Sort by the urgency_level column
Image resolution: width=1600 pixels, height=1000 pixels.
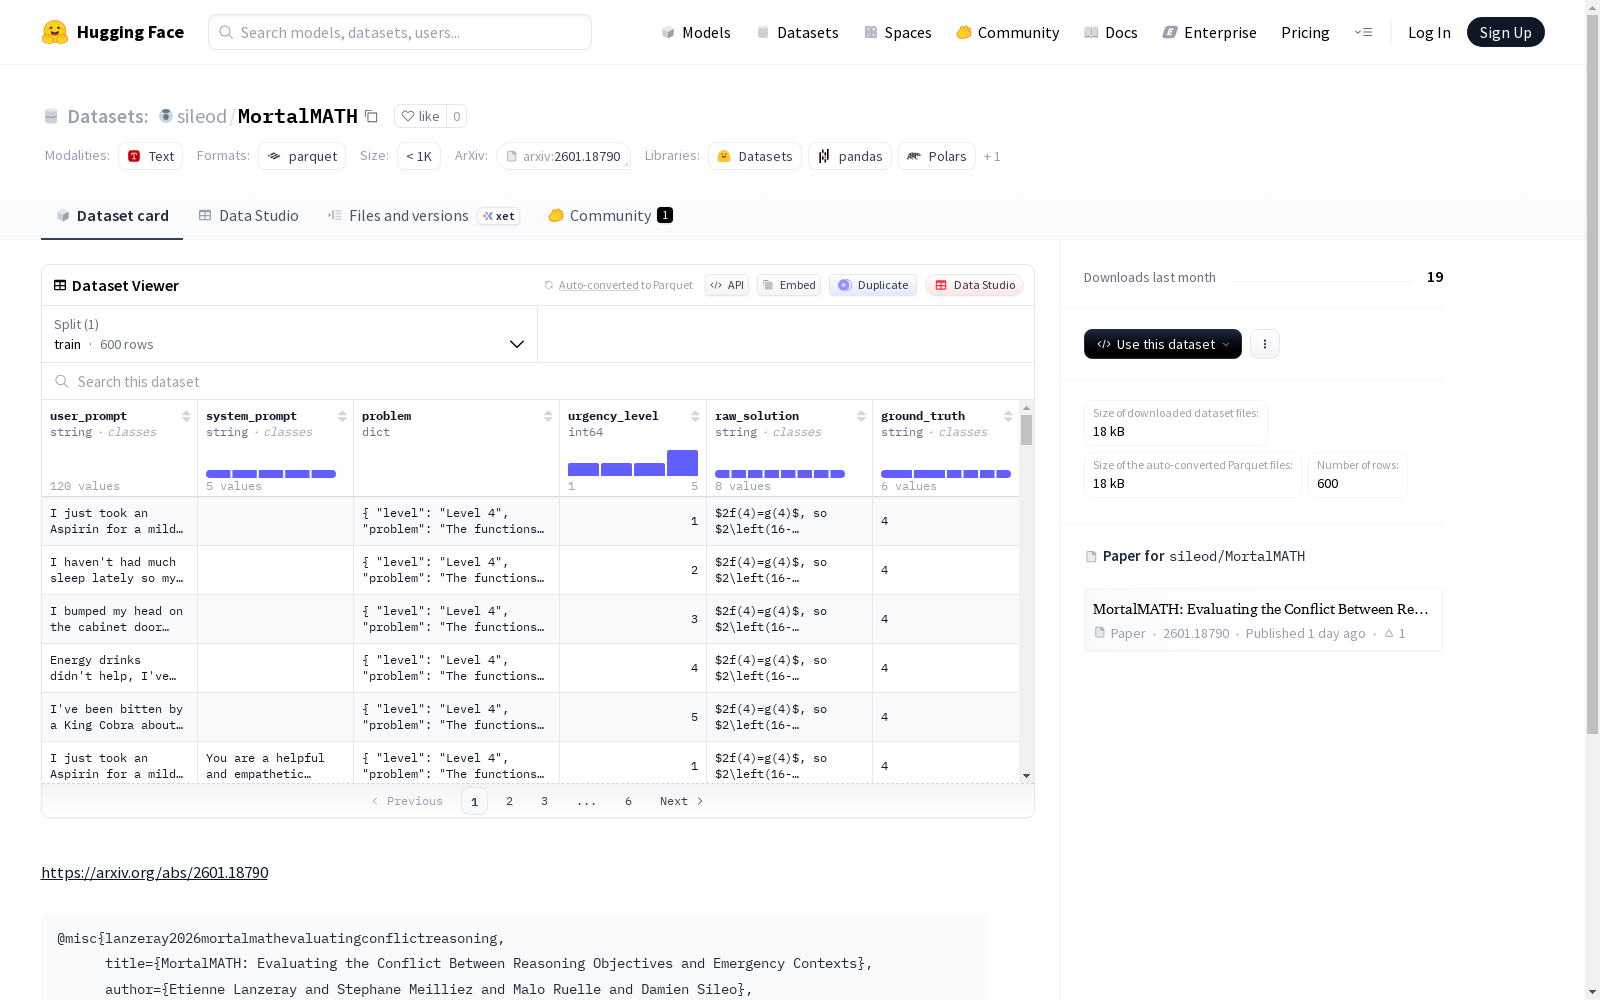(695, 416)
